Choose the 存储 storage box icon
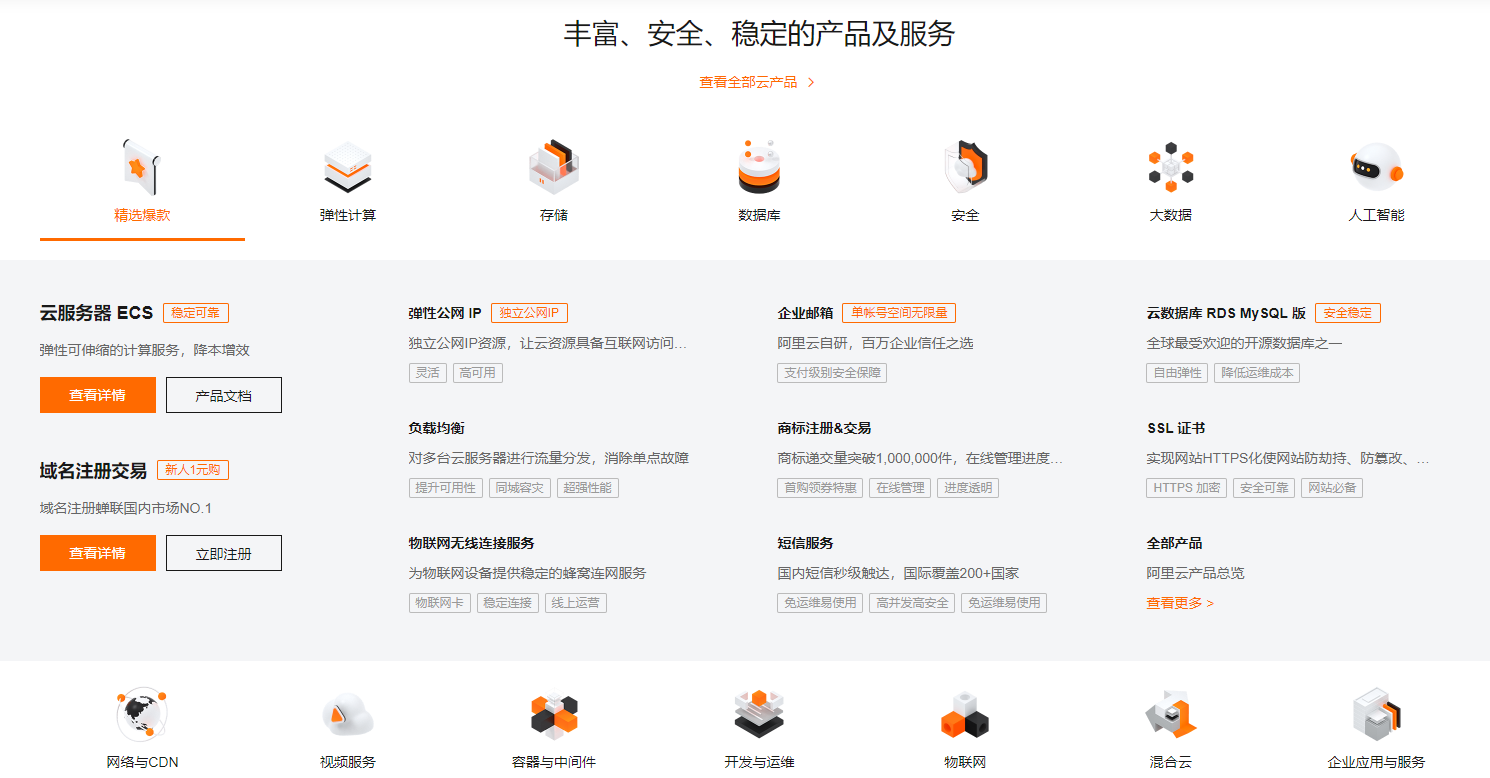The height and width of the screenshot is (778, 1490). 554,167
